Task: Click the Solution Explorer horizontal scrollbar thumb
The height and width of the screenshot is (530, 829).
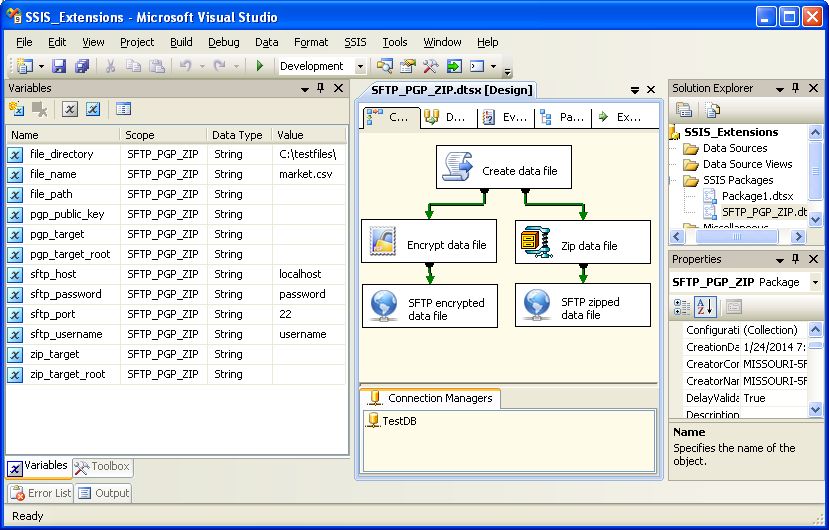Action: tap(736, 236)
